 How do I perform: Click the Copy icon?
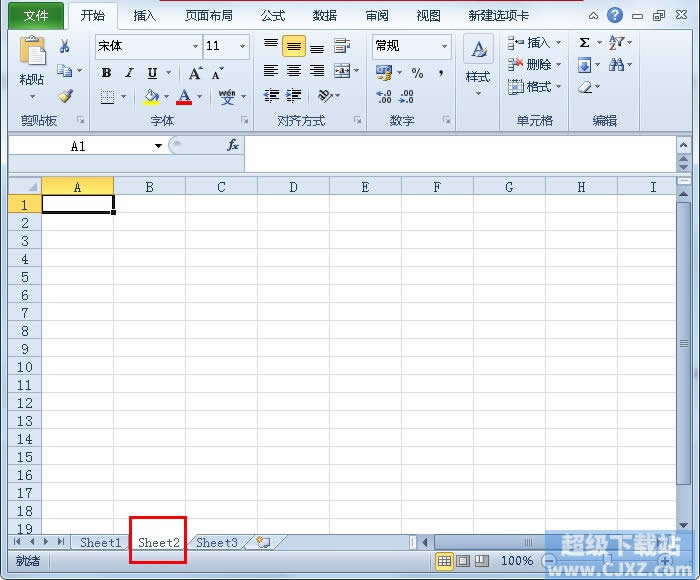coord(65,71)
